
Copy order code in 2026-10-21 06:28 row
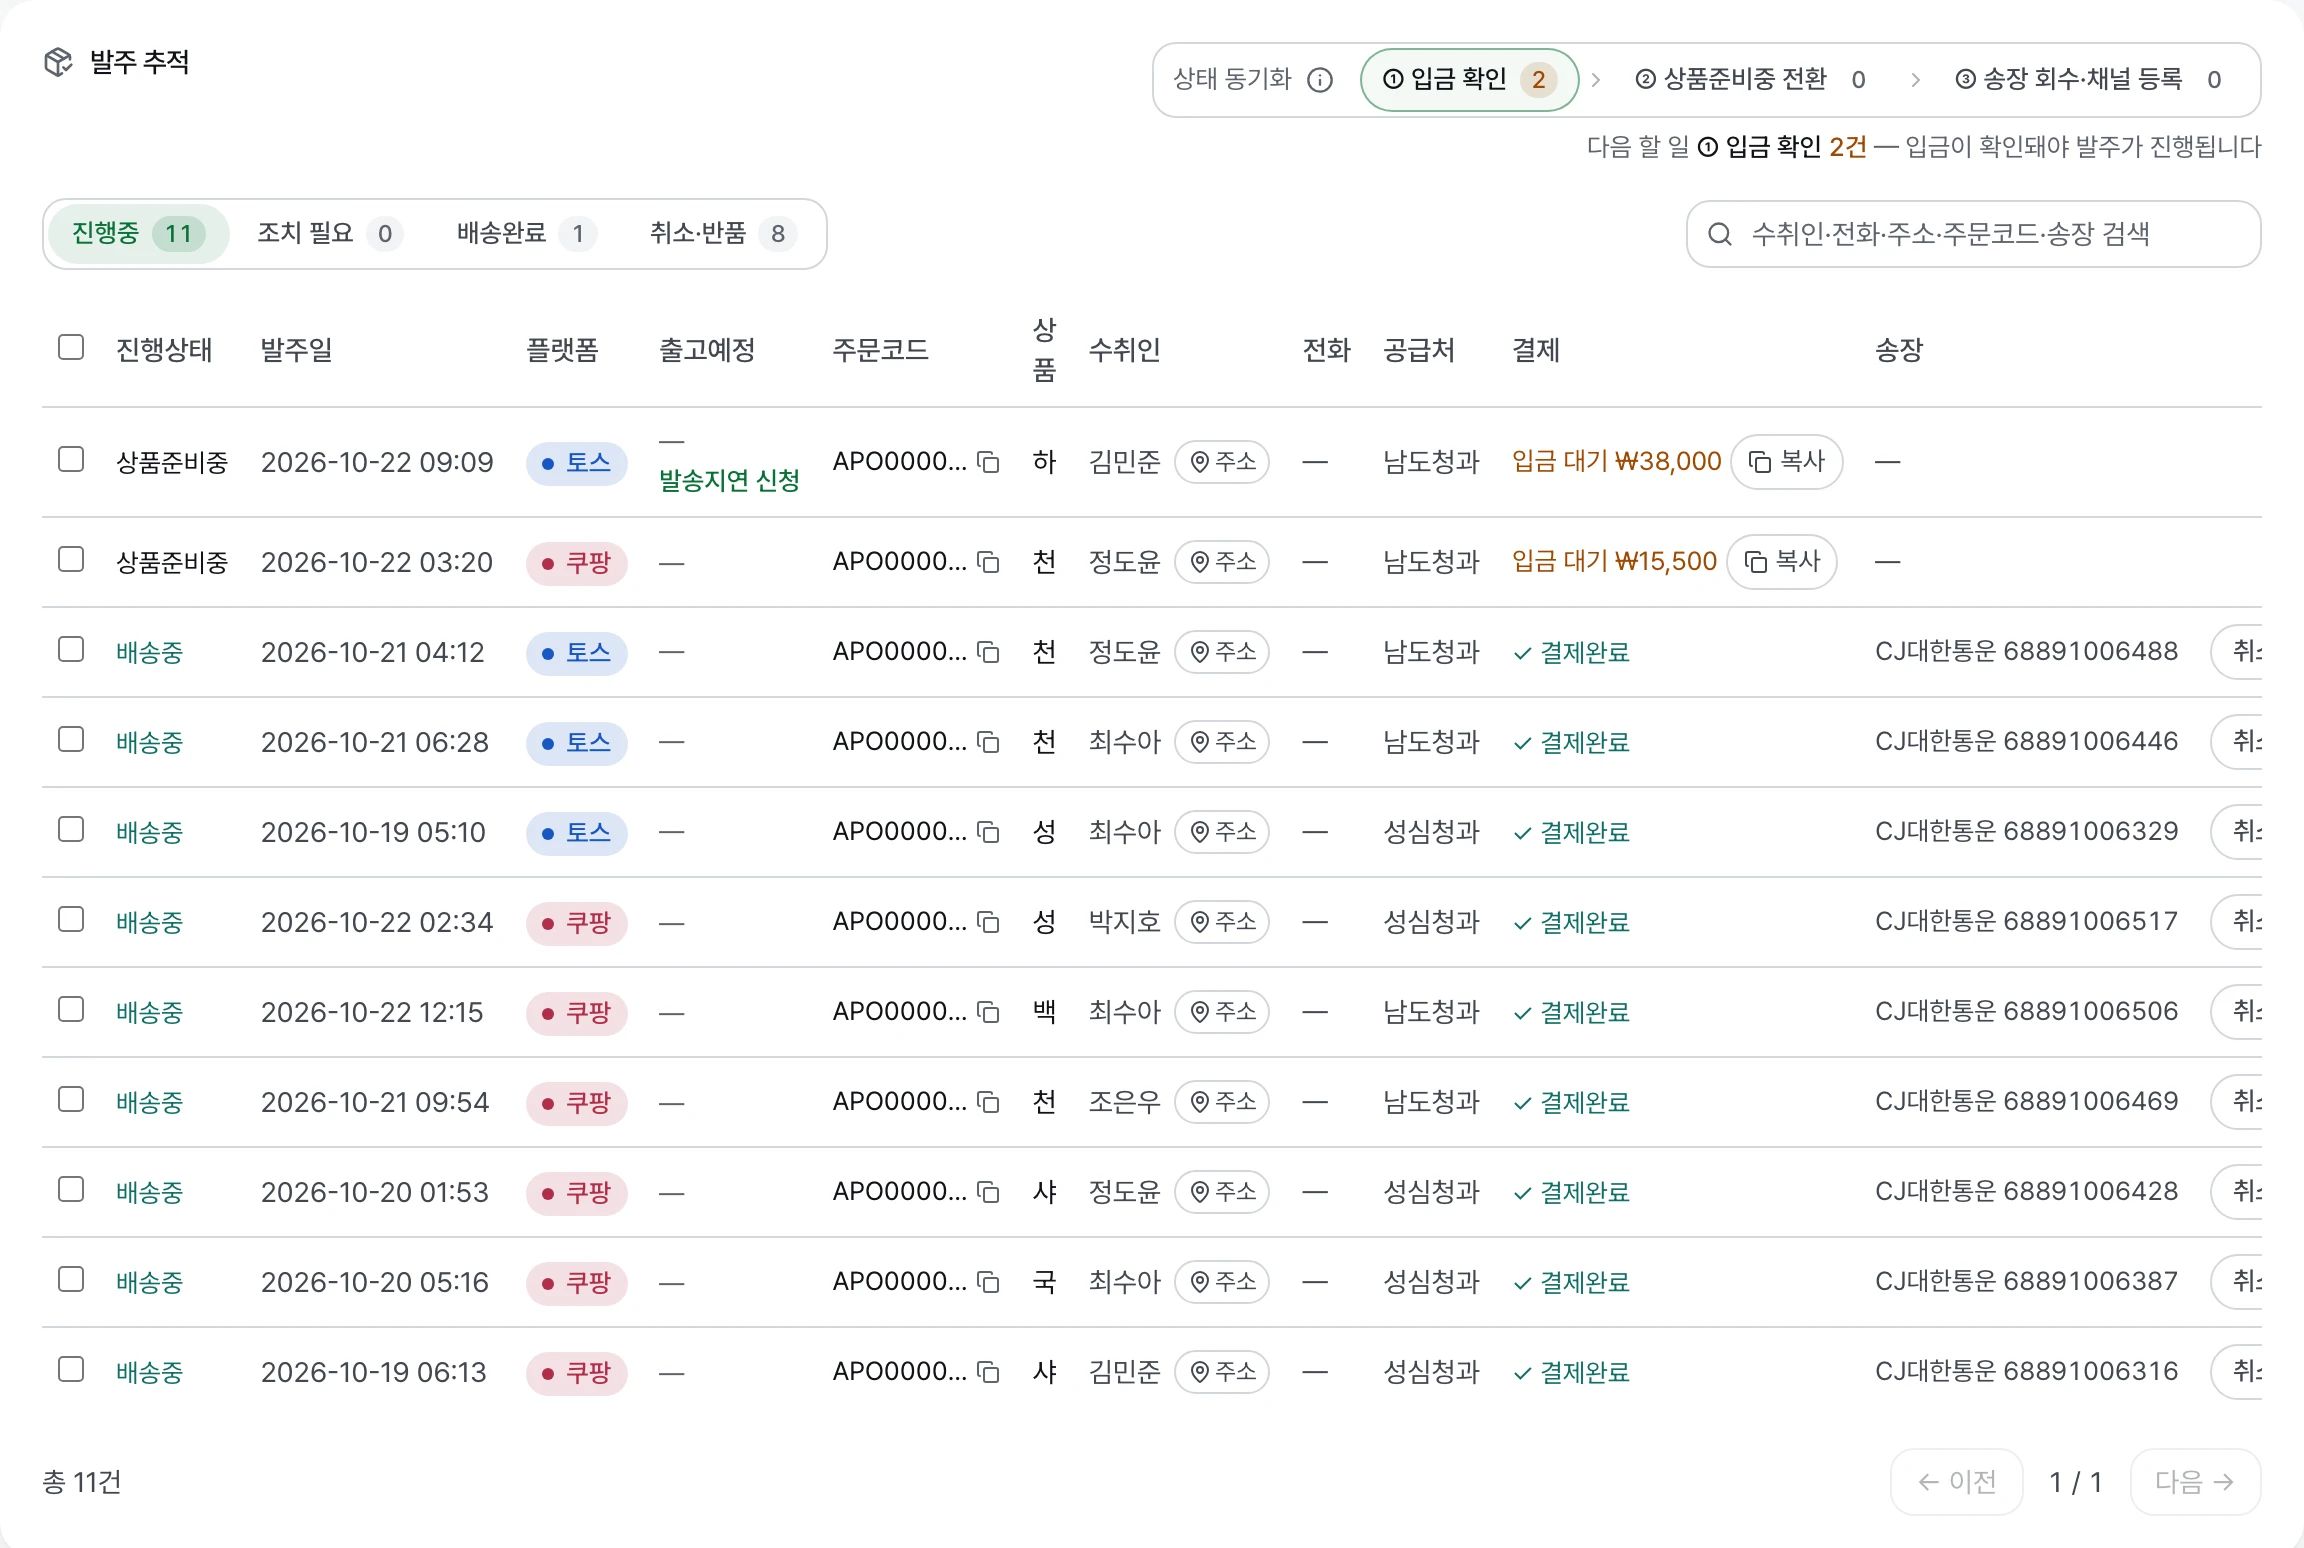point(988,742)
